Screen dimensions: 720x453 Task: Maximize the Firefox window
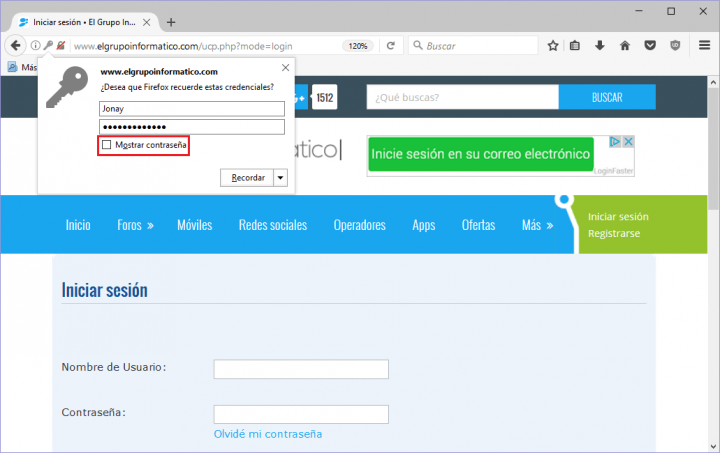tap(671, 11)
